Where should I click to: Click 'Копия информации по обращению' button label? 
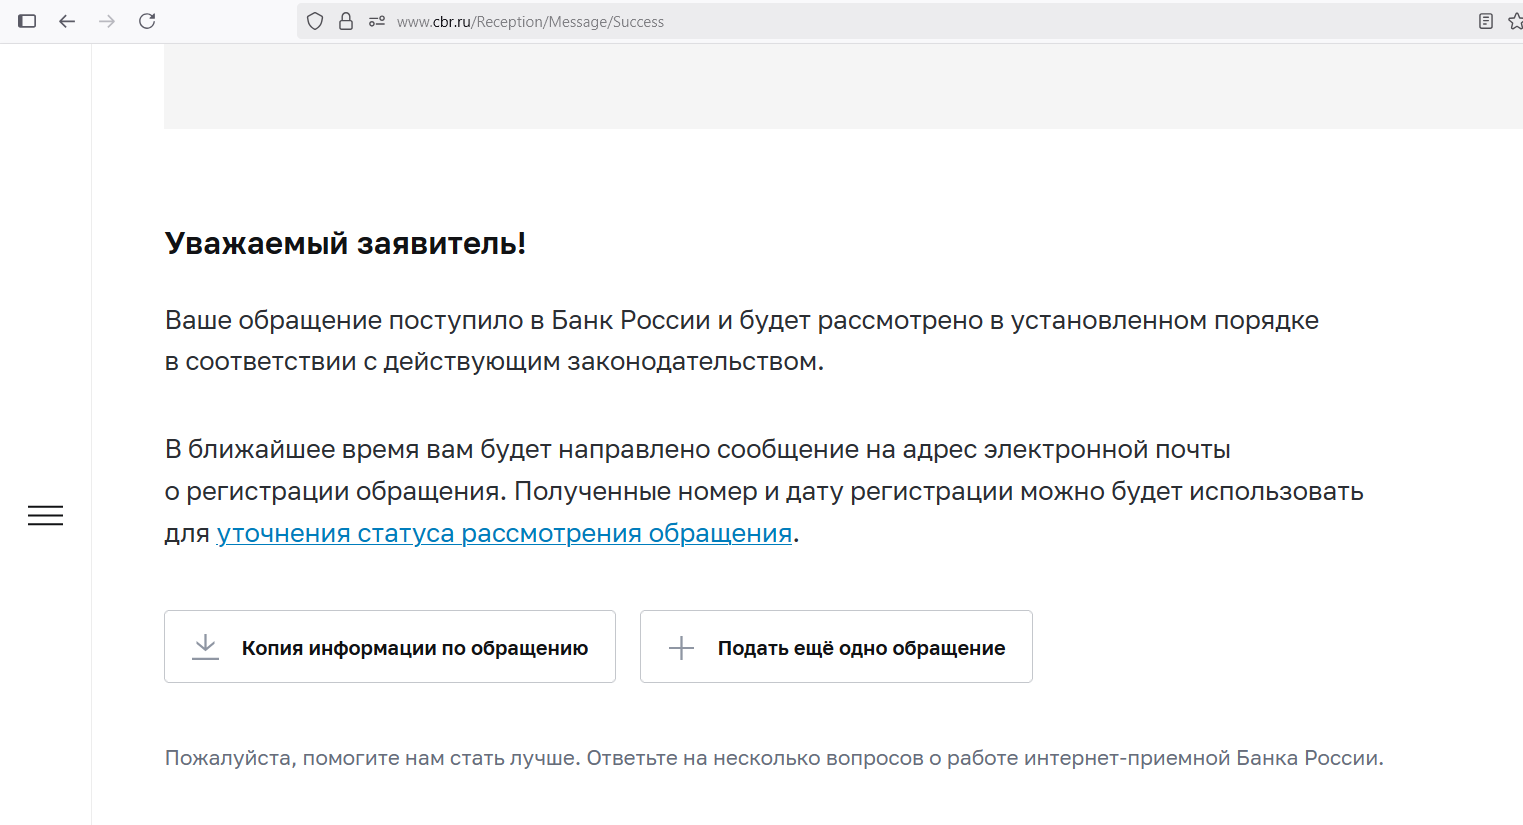point(414,648)
